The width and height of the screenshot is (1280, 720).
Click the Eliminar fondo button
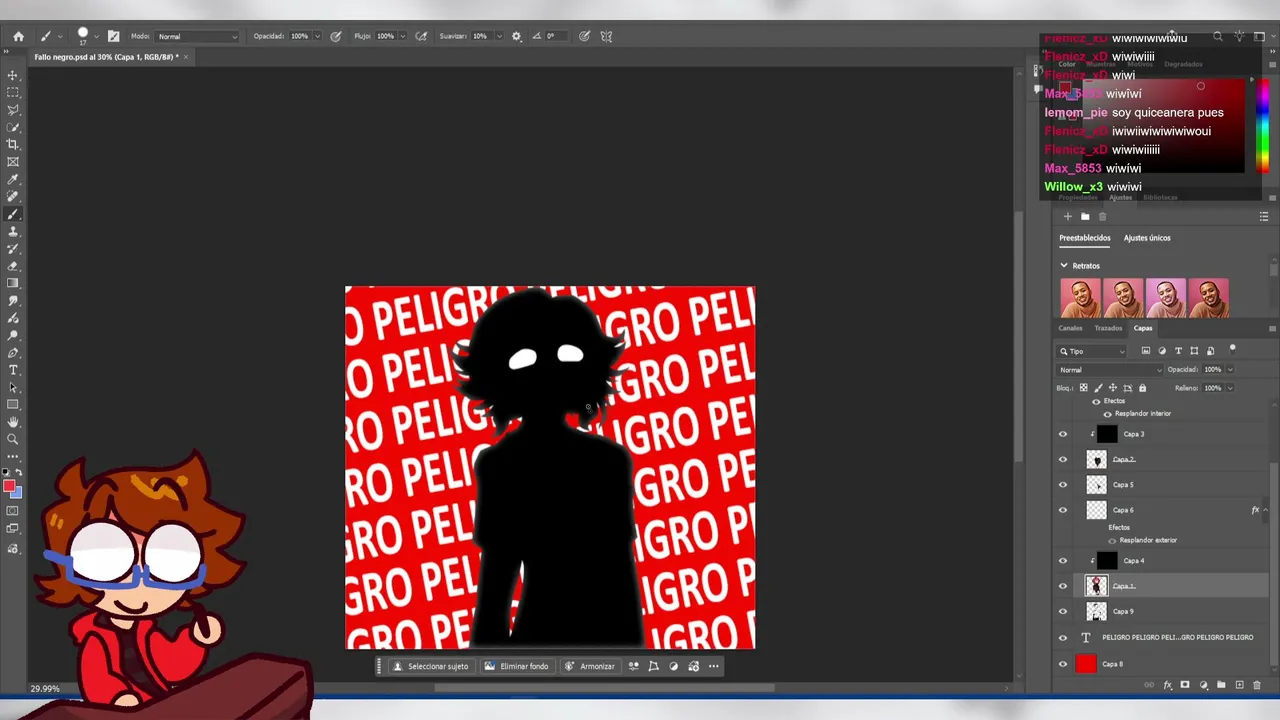(516, 666)
